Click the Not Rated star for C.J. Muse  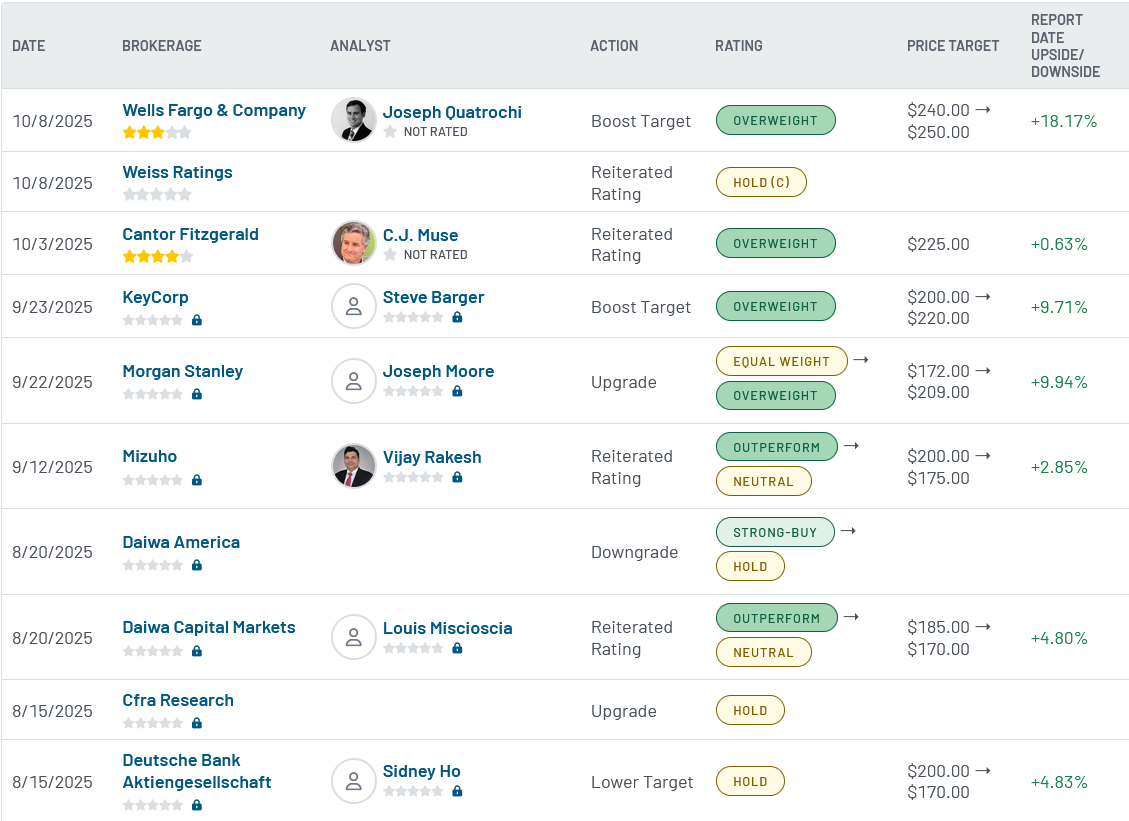point(390,255)
